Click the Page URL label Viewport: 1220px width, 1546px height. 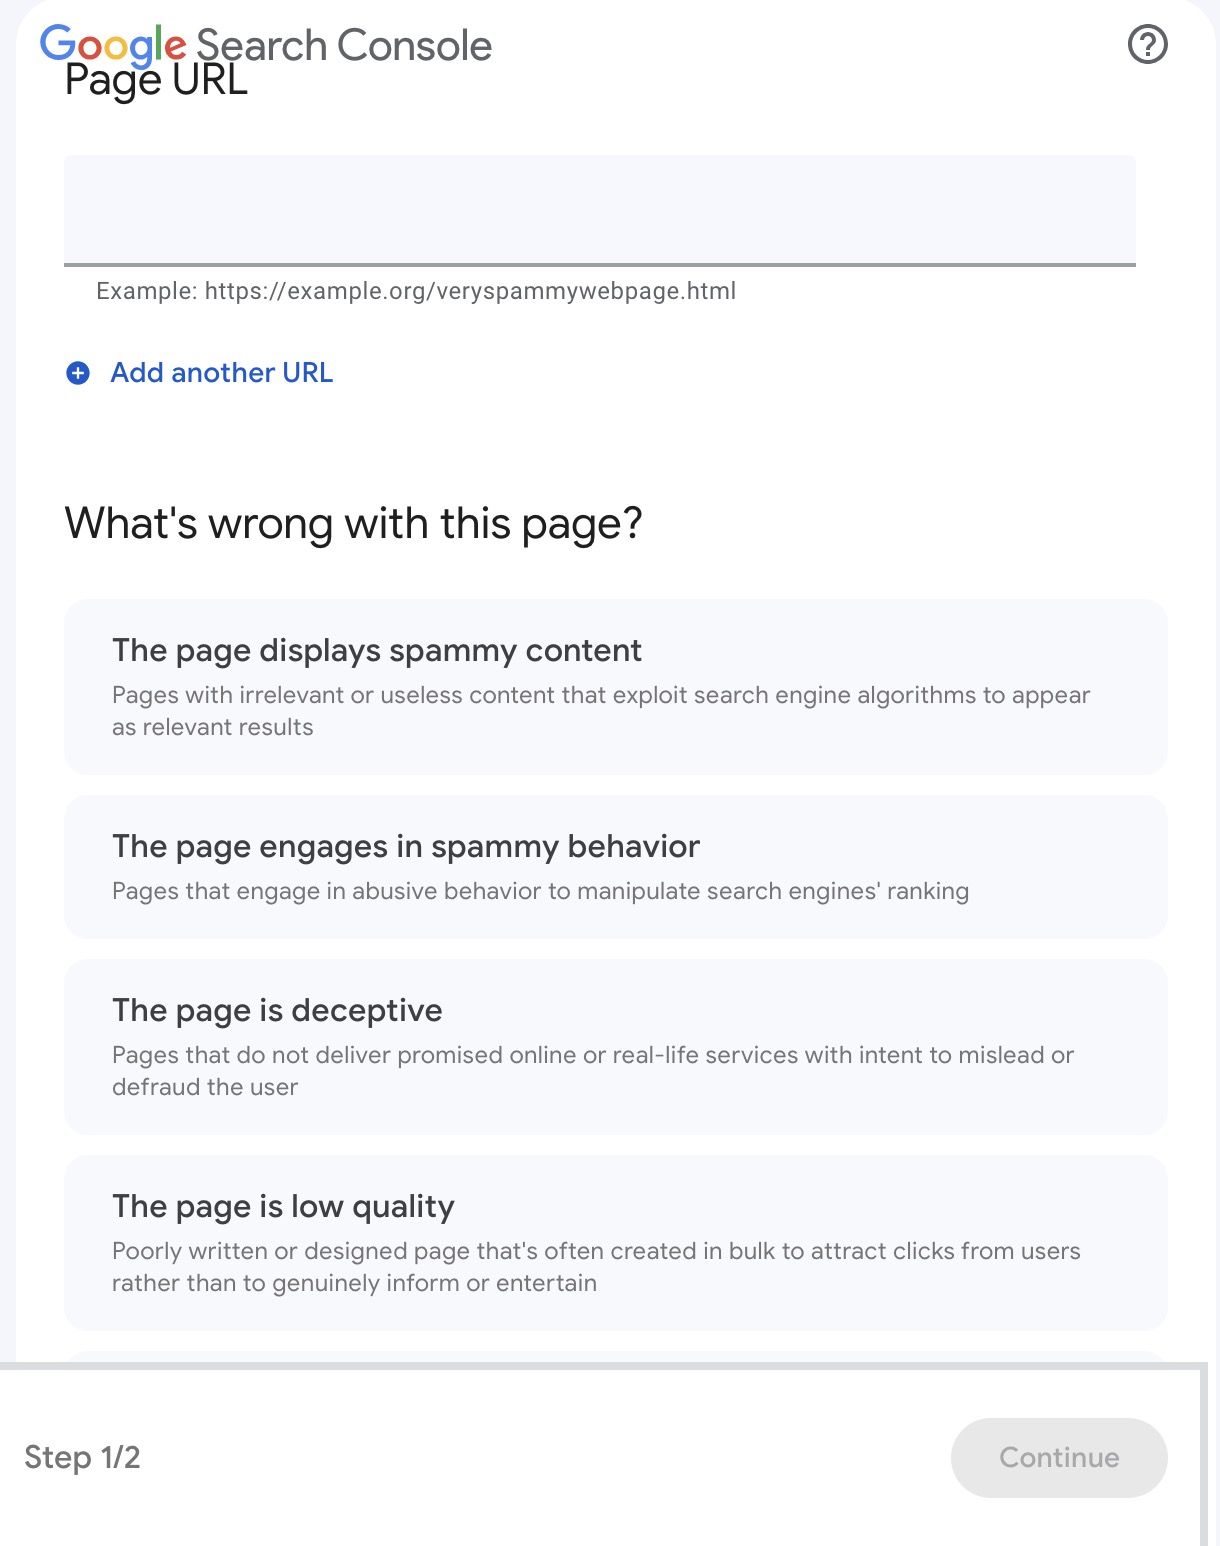click(x=156, y=82)
